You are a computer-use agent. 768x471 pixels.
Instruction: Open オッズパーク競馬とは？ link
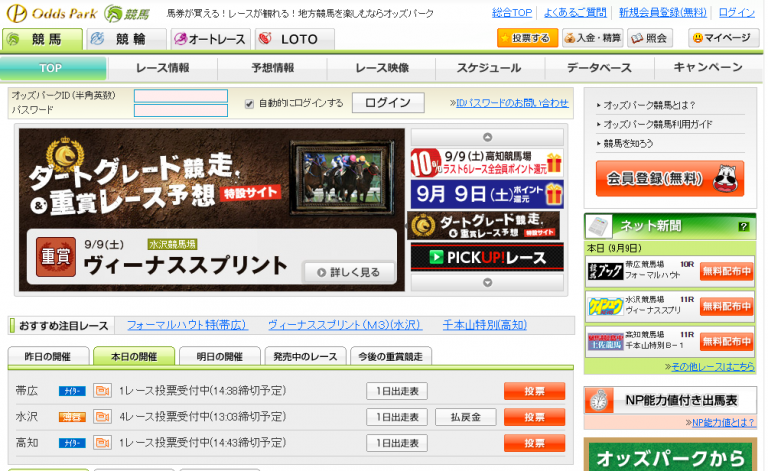click(648, 105)
